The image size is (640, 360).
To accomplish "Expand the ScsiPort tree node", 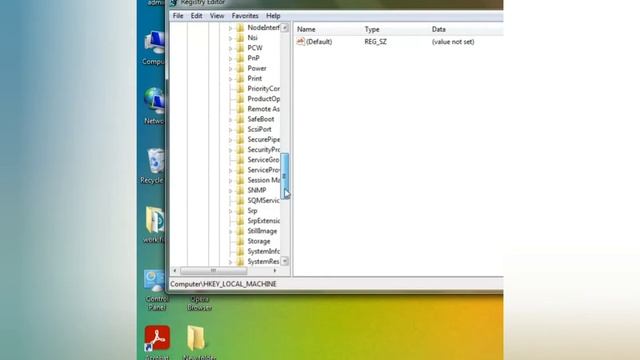I will coord(230,130).
